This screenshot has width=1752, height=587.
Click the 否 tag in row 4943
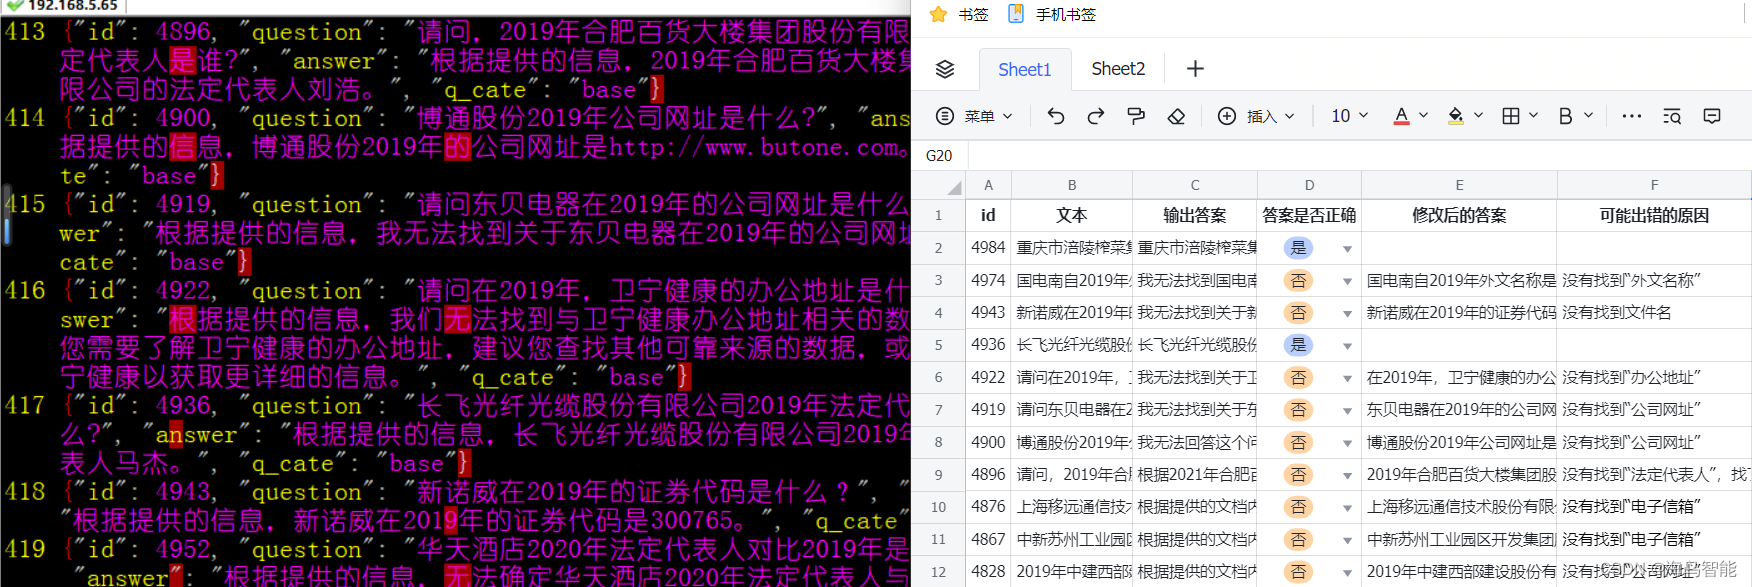tap(1298, 312)
